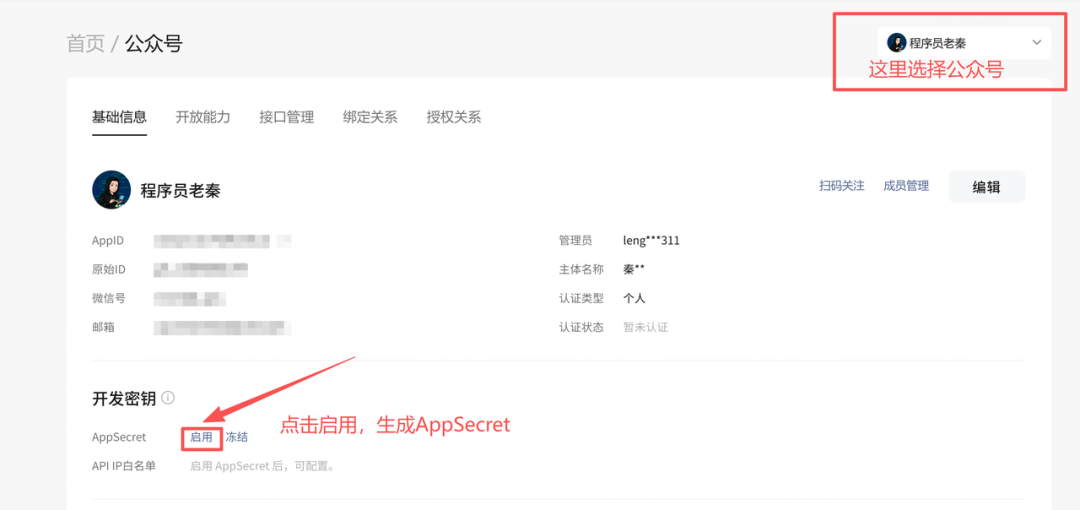The height and width of the screenshot is (510, 1080).
Task: Click the 开发密钥 section heading
Action: coord(124,398)
